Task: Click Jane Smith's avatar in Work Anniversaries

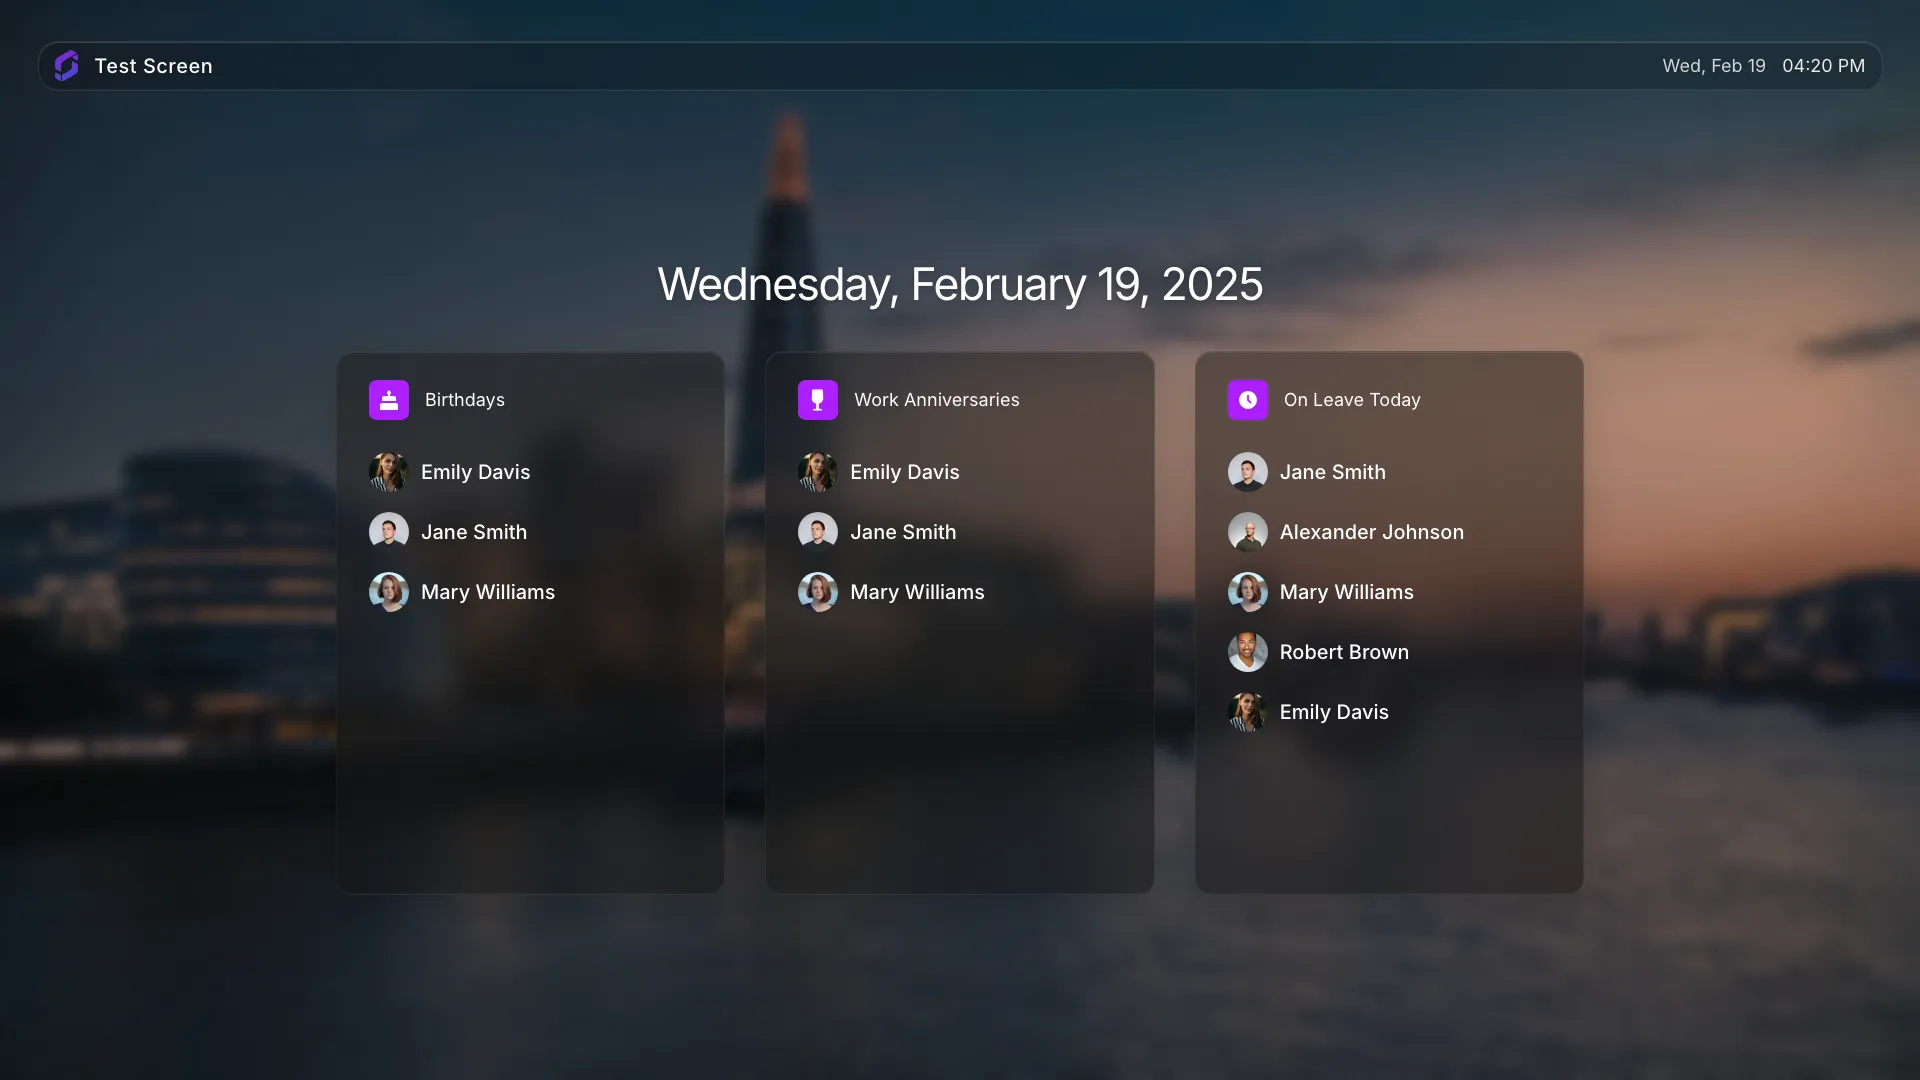Action: 818,532
